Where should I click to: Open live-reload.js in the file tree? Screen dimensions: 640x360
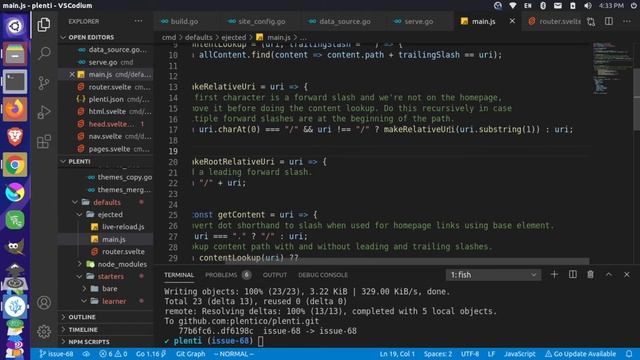123,227
